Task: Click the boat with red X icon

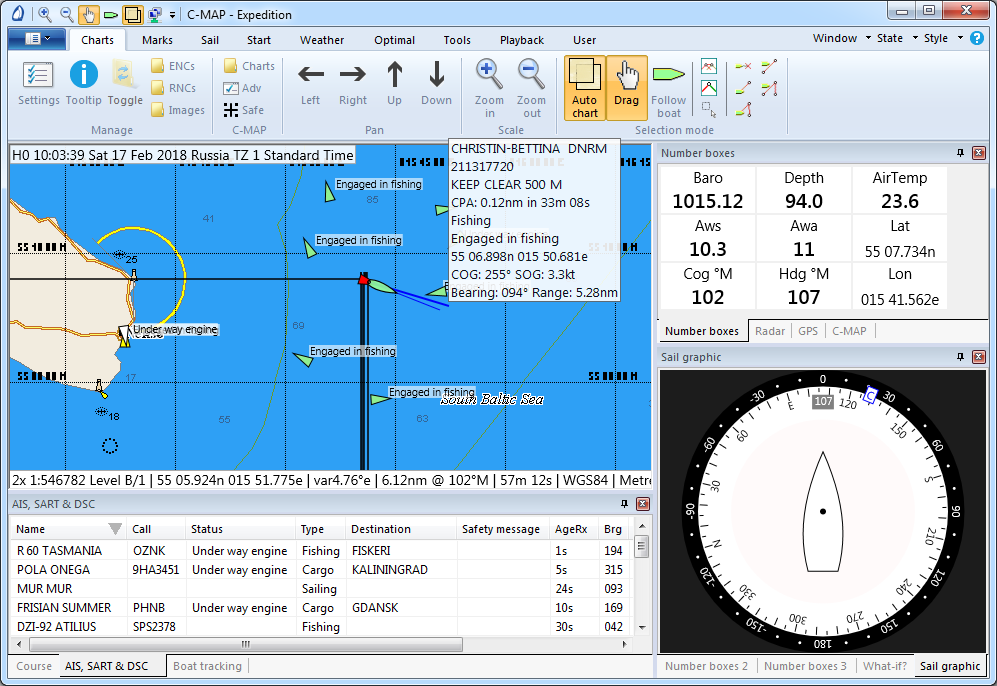Action: pyautogui.click(x=743, y=66)
